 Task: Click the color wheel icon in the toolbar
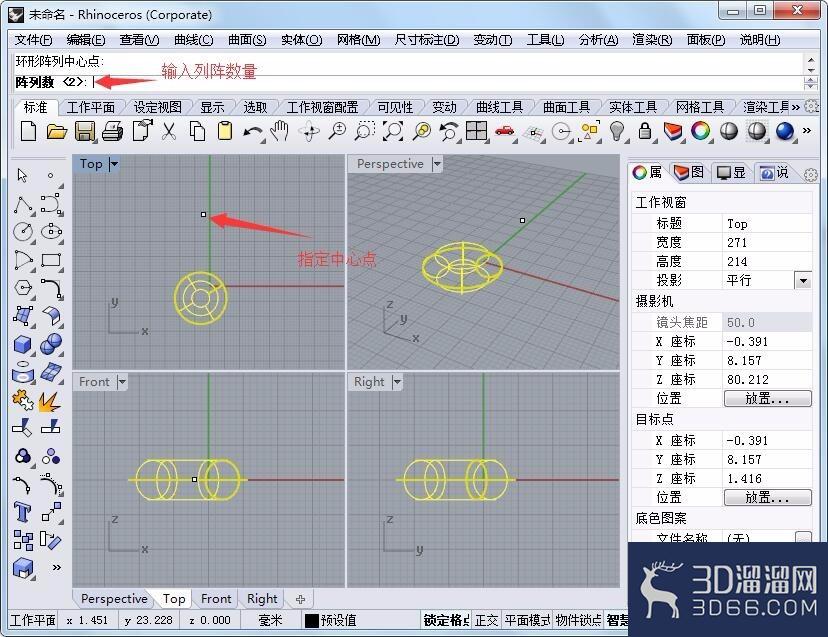pos(701,130)
